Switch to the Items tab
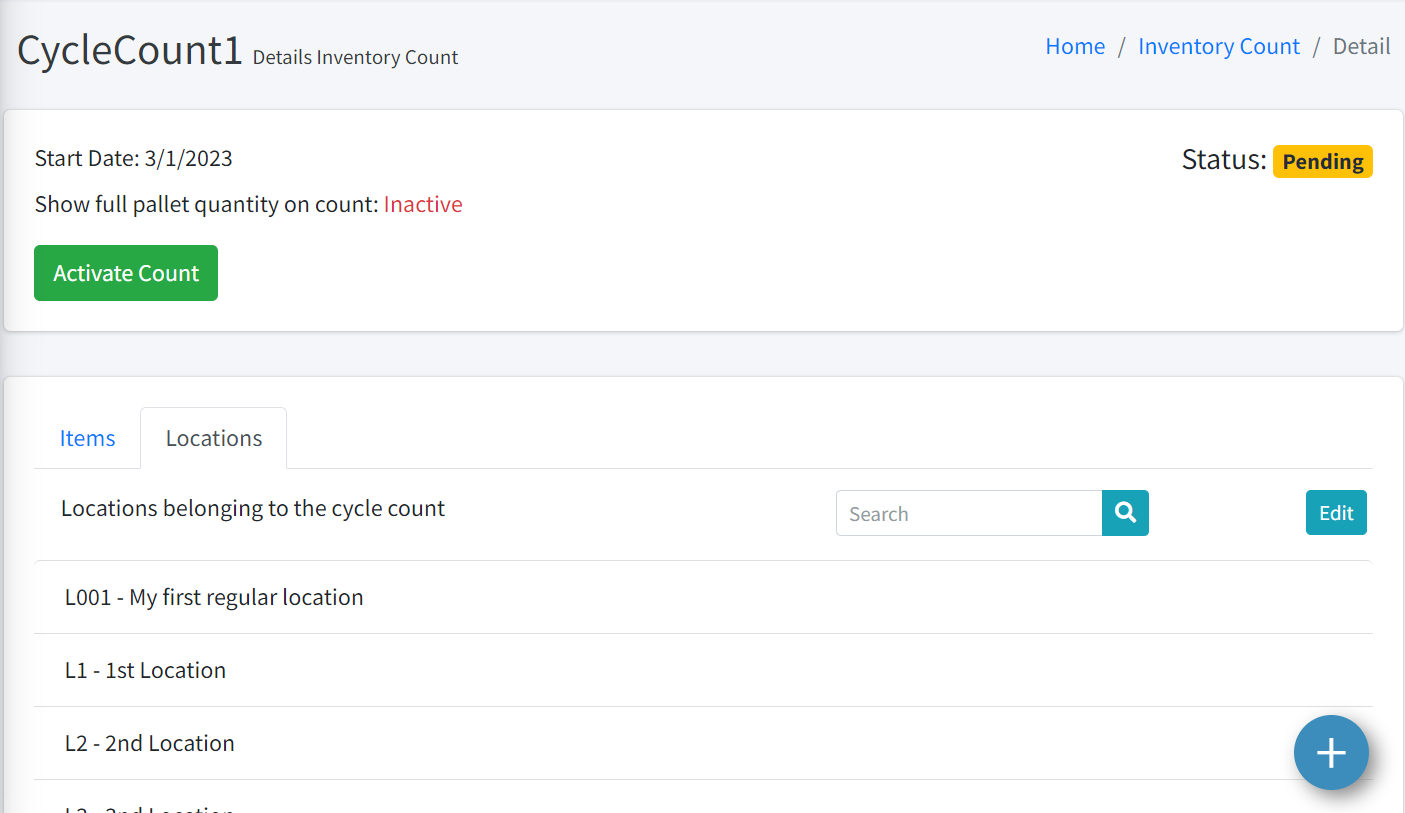This screenshot has height=813, width=1405. pyautogui.click(x=87, y=438)
